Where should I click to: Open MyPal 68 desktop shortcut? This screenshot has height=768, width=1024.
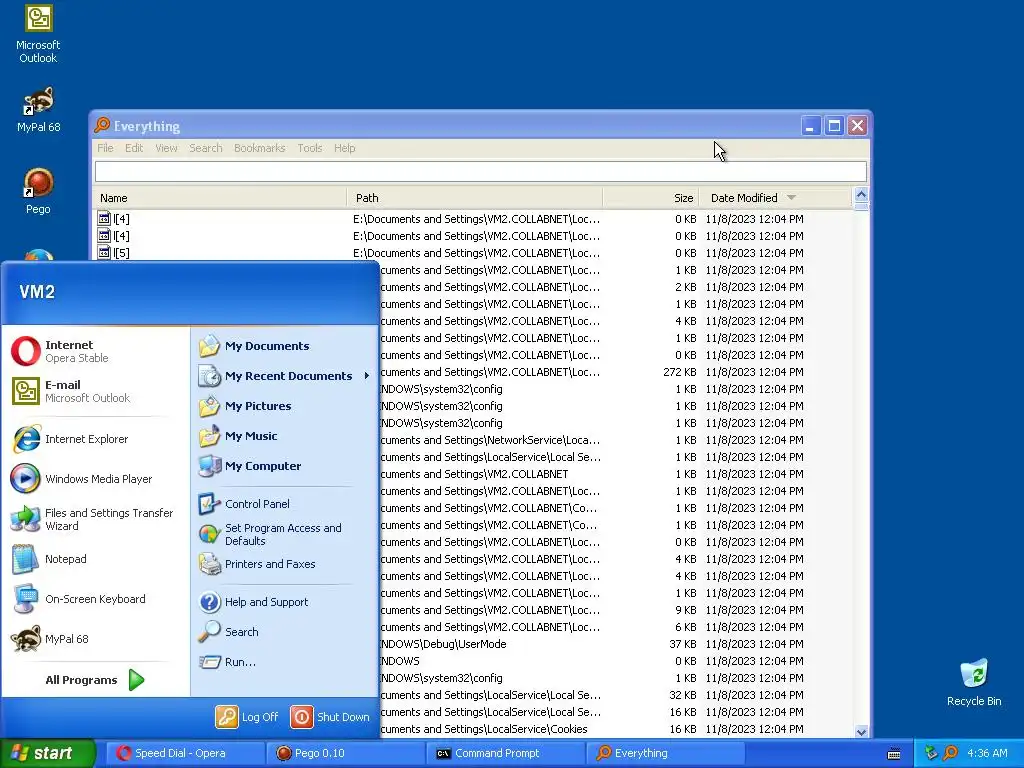38,110
